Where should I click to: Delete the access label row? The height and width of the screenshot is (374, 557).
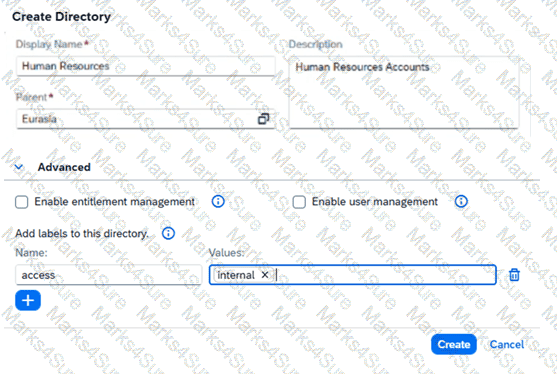pos(514,275)
